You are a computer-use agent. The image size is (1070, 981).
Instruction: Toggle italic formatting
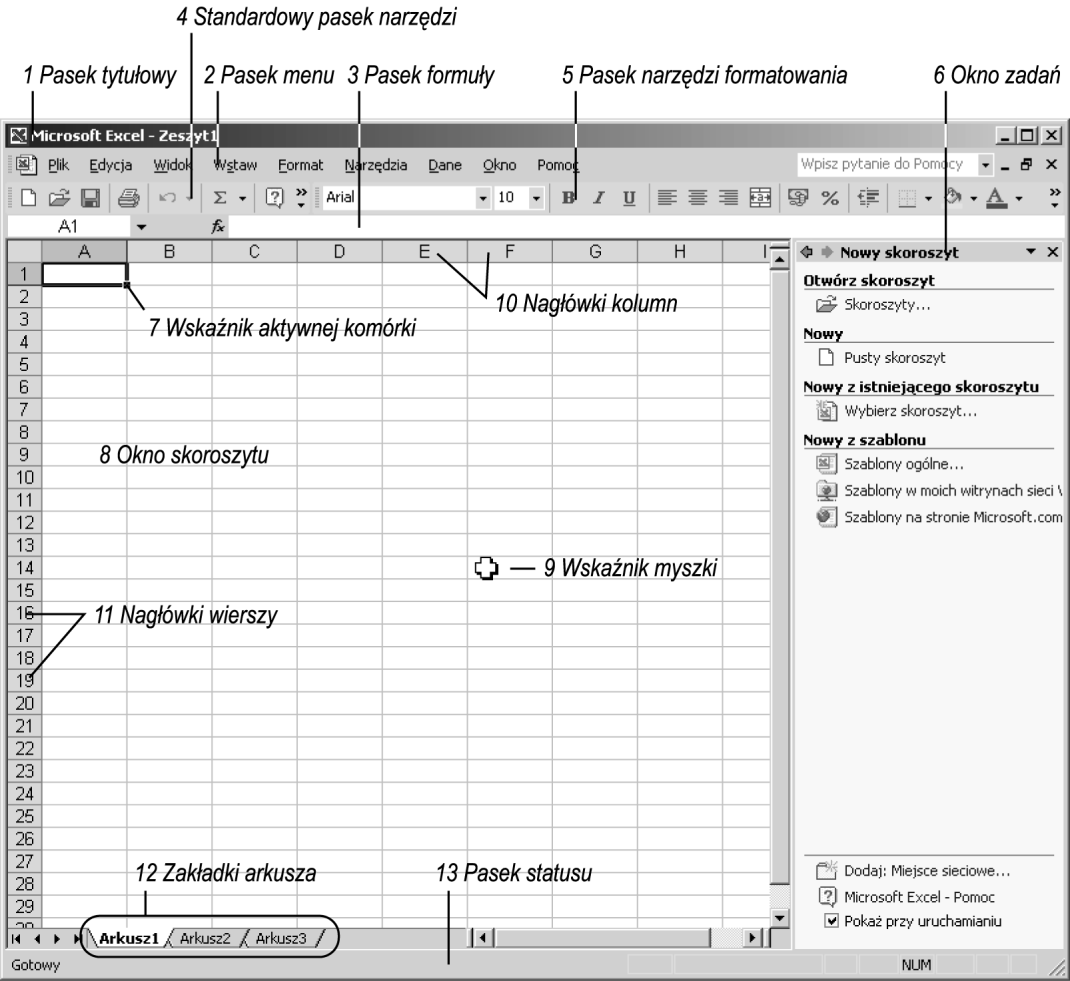(x=598, y=198)
